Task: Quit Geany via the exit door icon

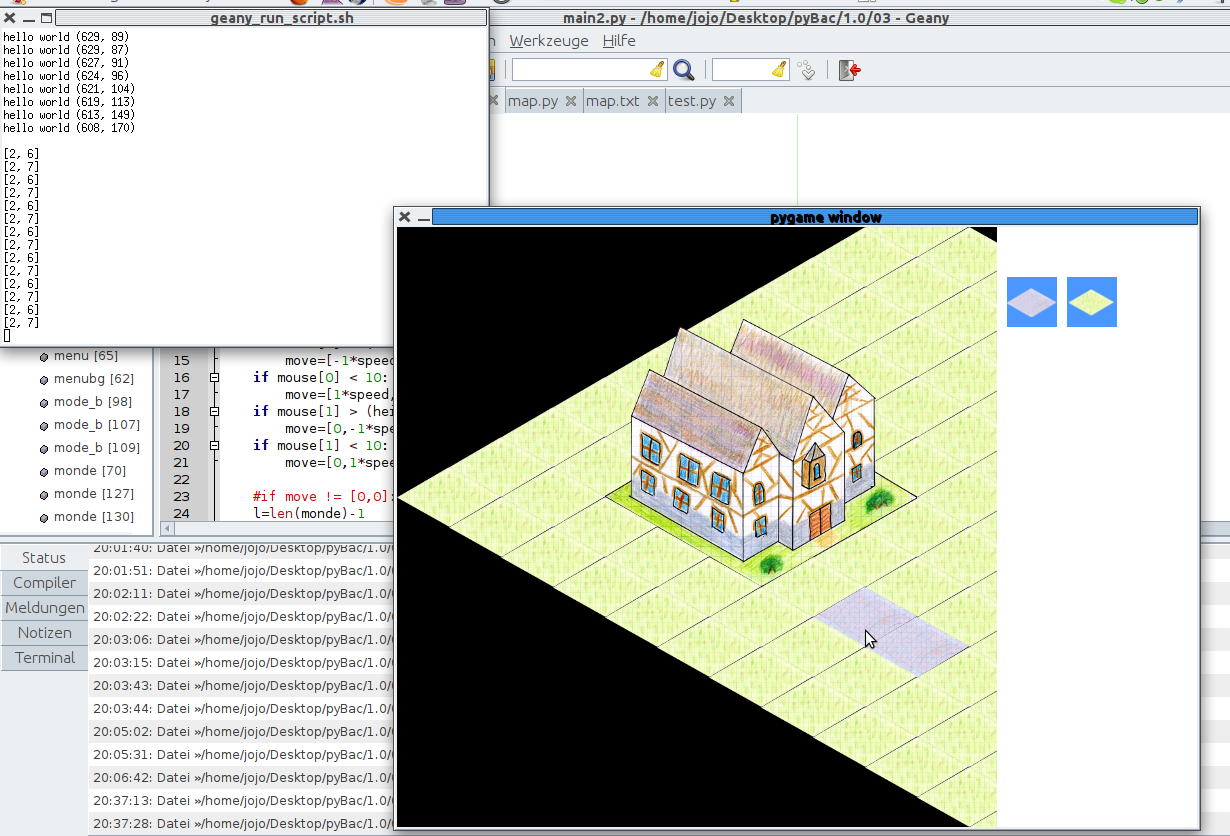Action: click(849, 70)
